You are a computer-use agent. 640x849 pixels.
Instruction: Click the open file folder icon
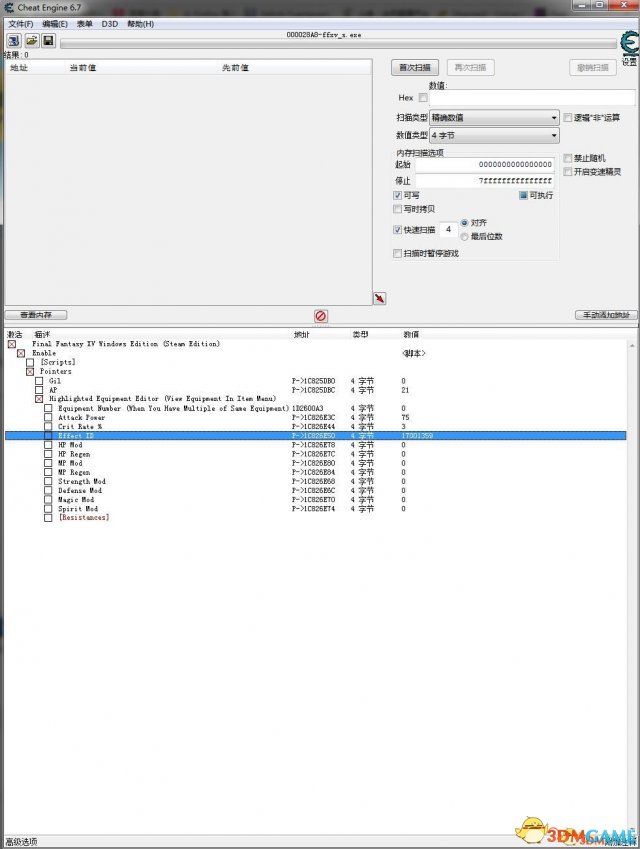(32, 41)
